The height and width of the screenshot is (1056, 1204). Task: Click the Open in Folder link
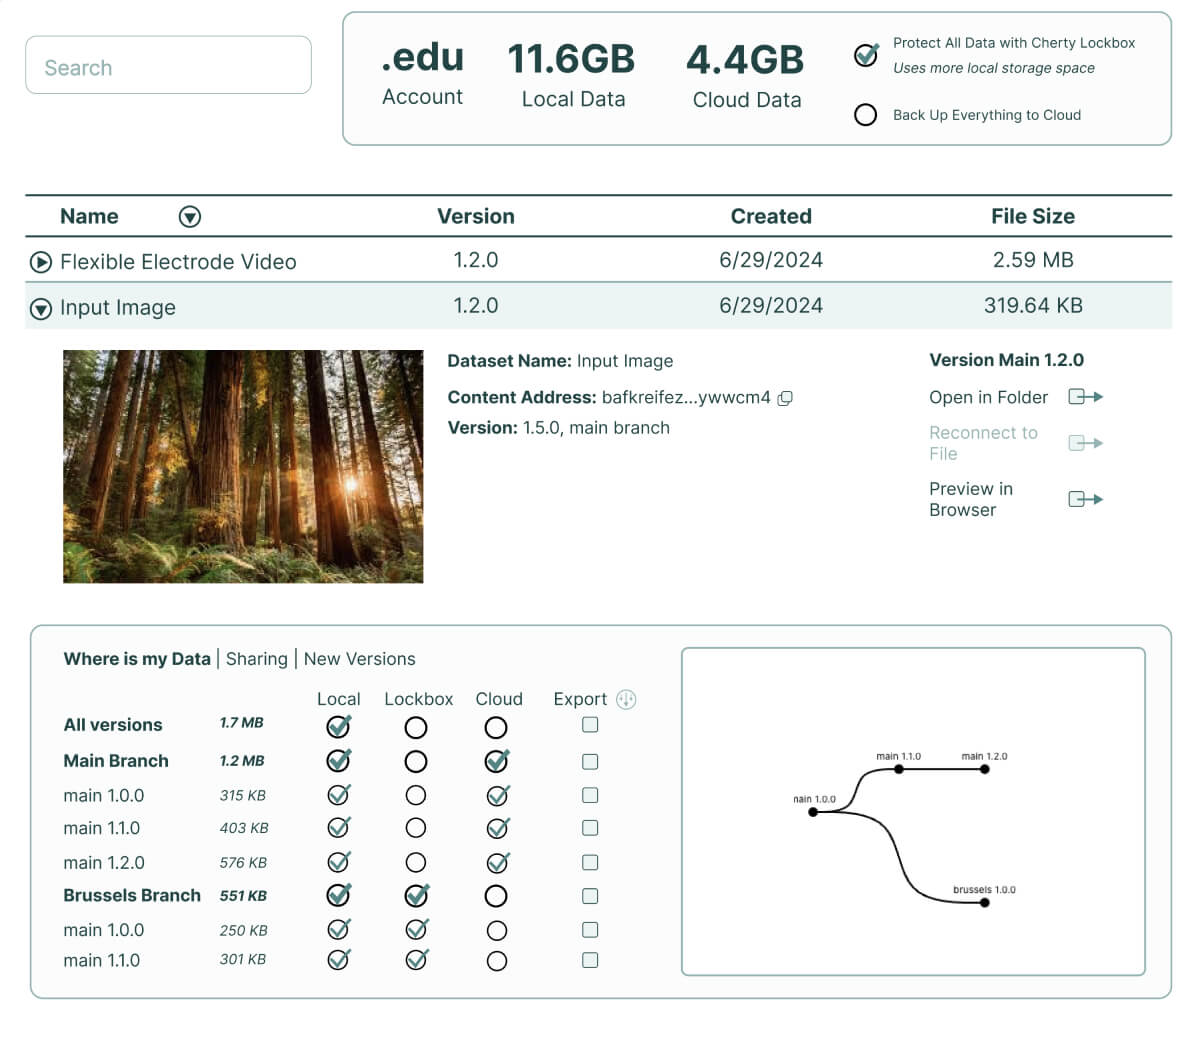tap(988, 397)
